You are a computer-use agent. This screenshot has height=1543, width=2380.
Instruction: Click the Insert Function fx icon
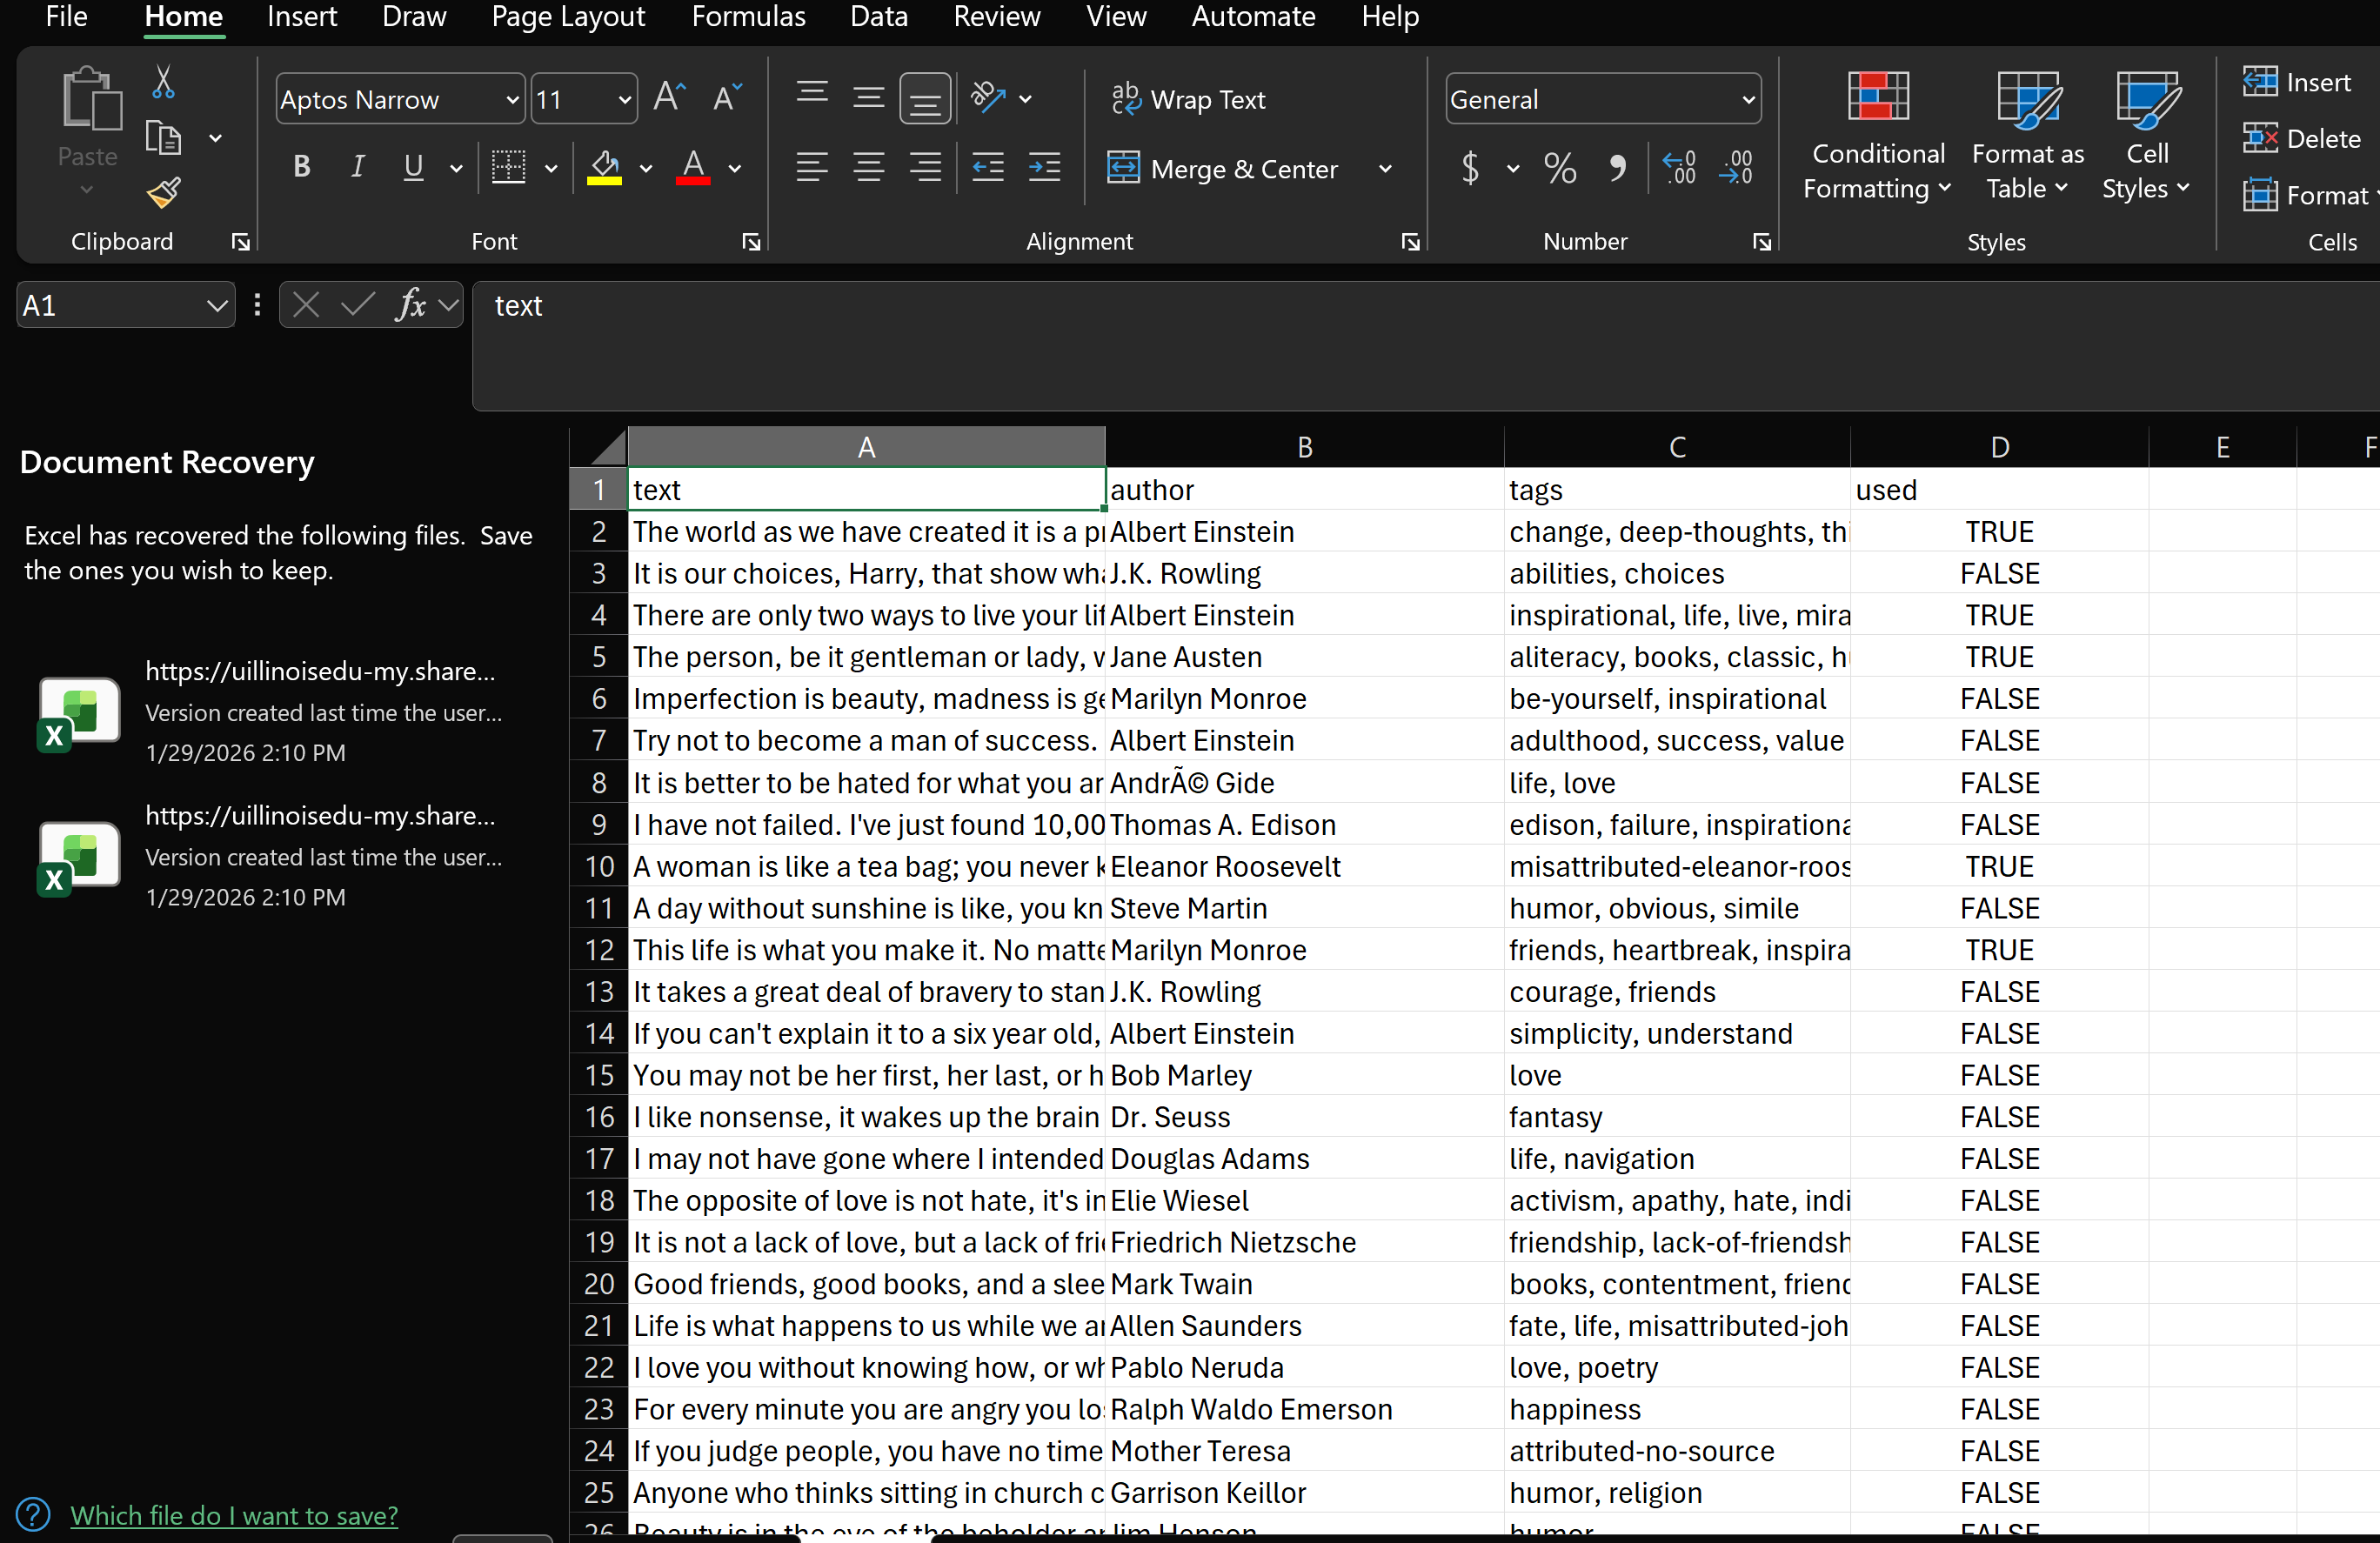coord(410,305)
